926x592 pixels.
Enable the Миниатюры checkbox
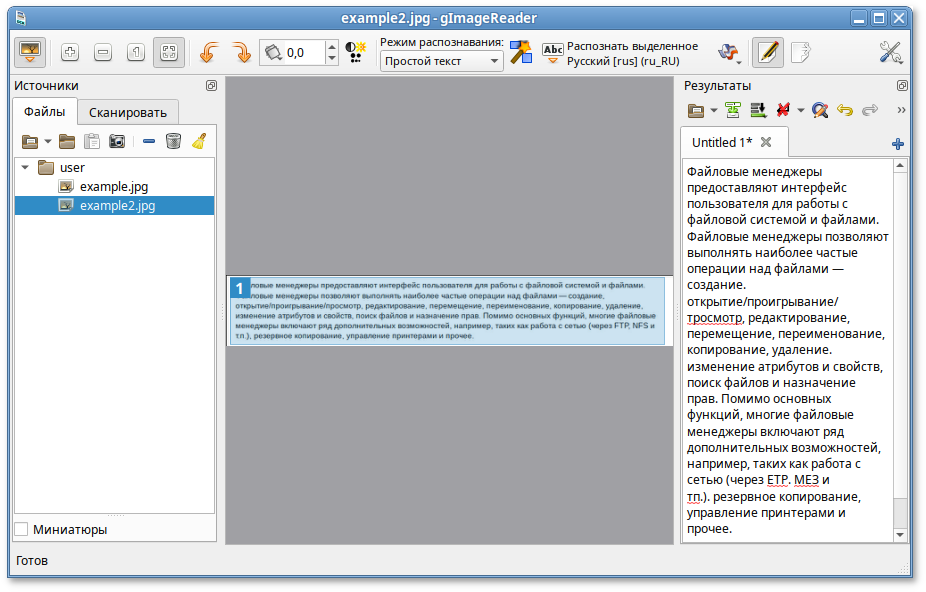21,529
